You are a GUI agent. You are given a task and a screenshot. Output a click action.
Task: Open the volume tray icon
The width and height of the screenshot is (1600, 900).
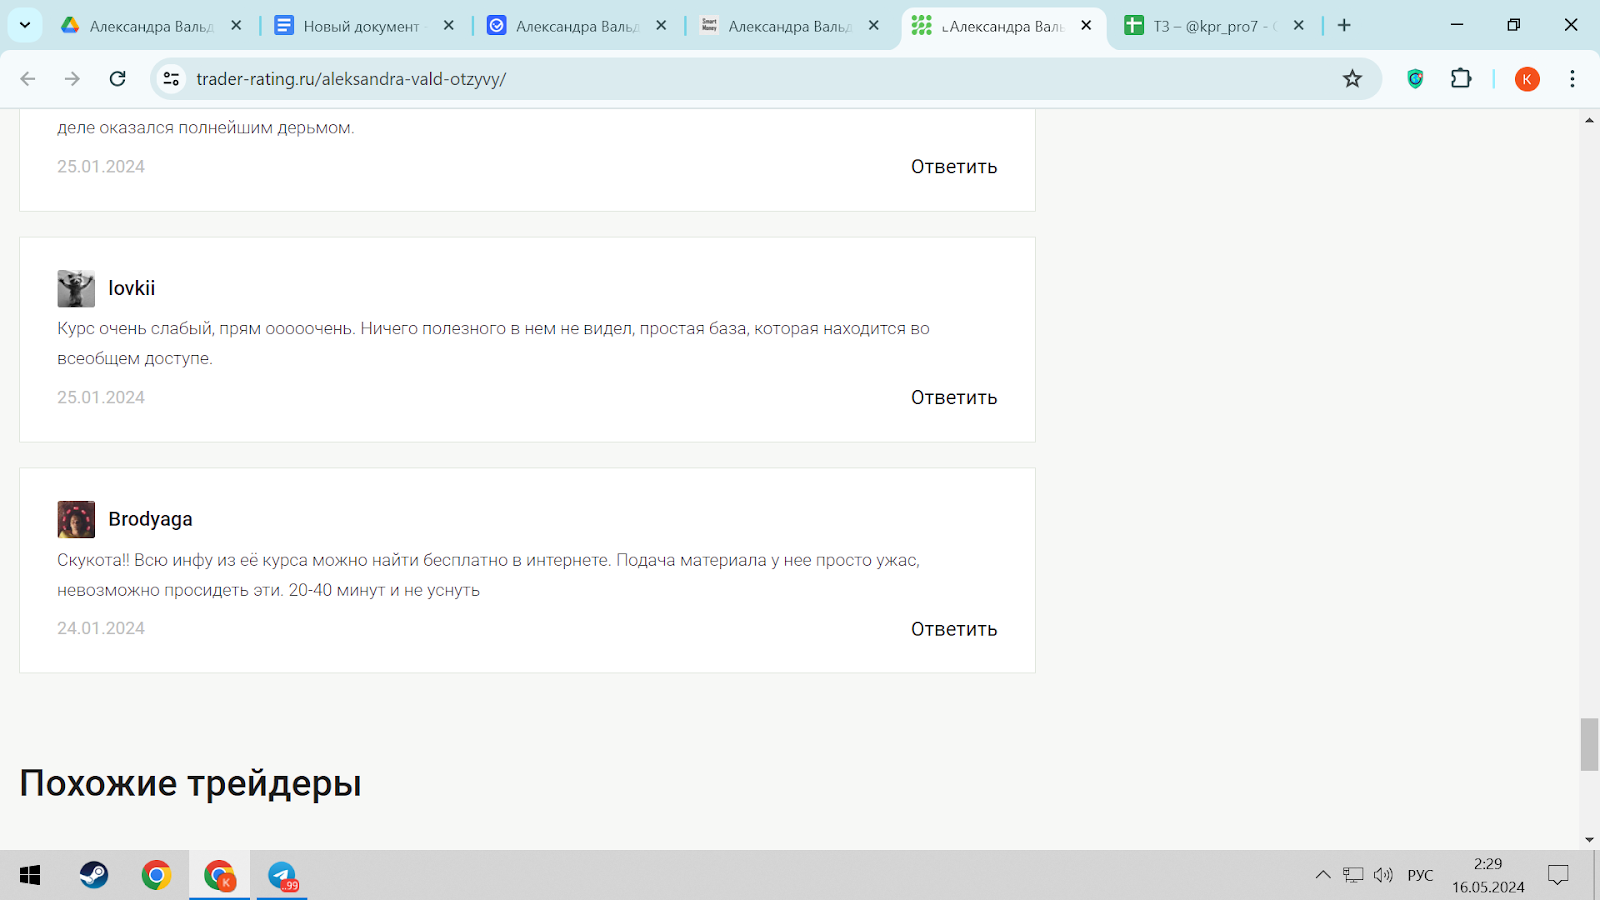tap(1383, 875)
